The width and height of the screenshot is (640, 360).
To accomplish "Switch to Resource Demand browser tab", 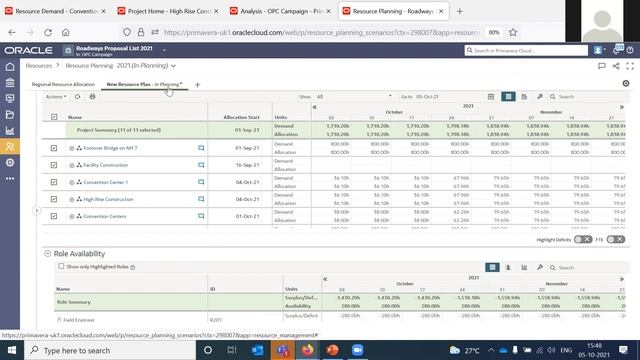I will point(55,11).
